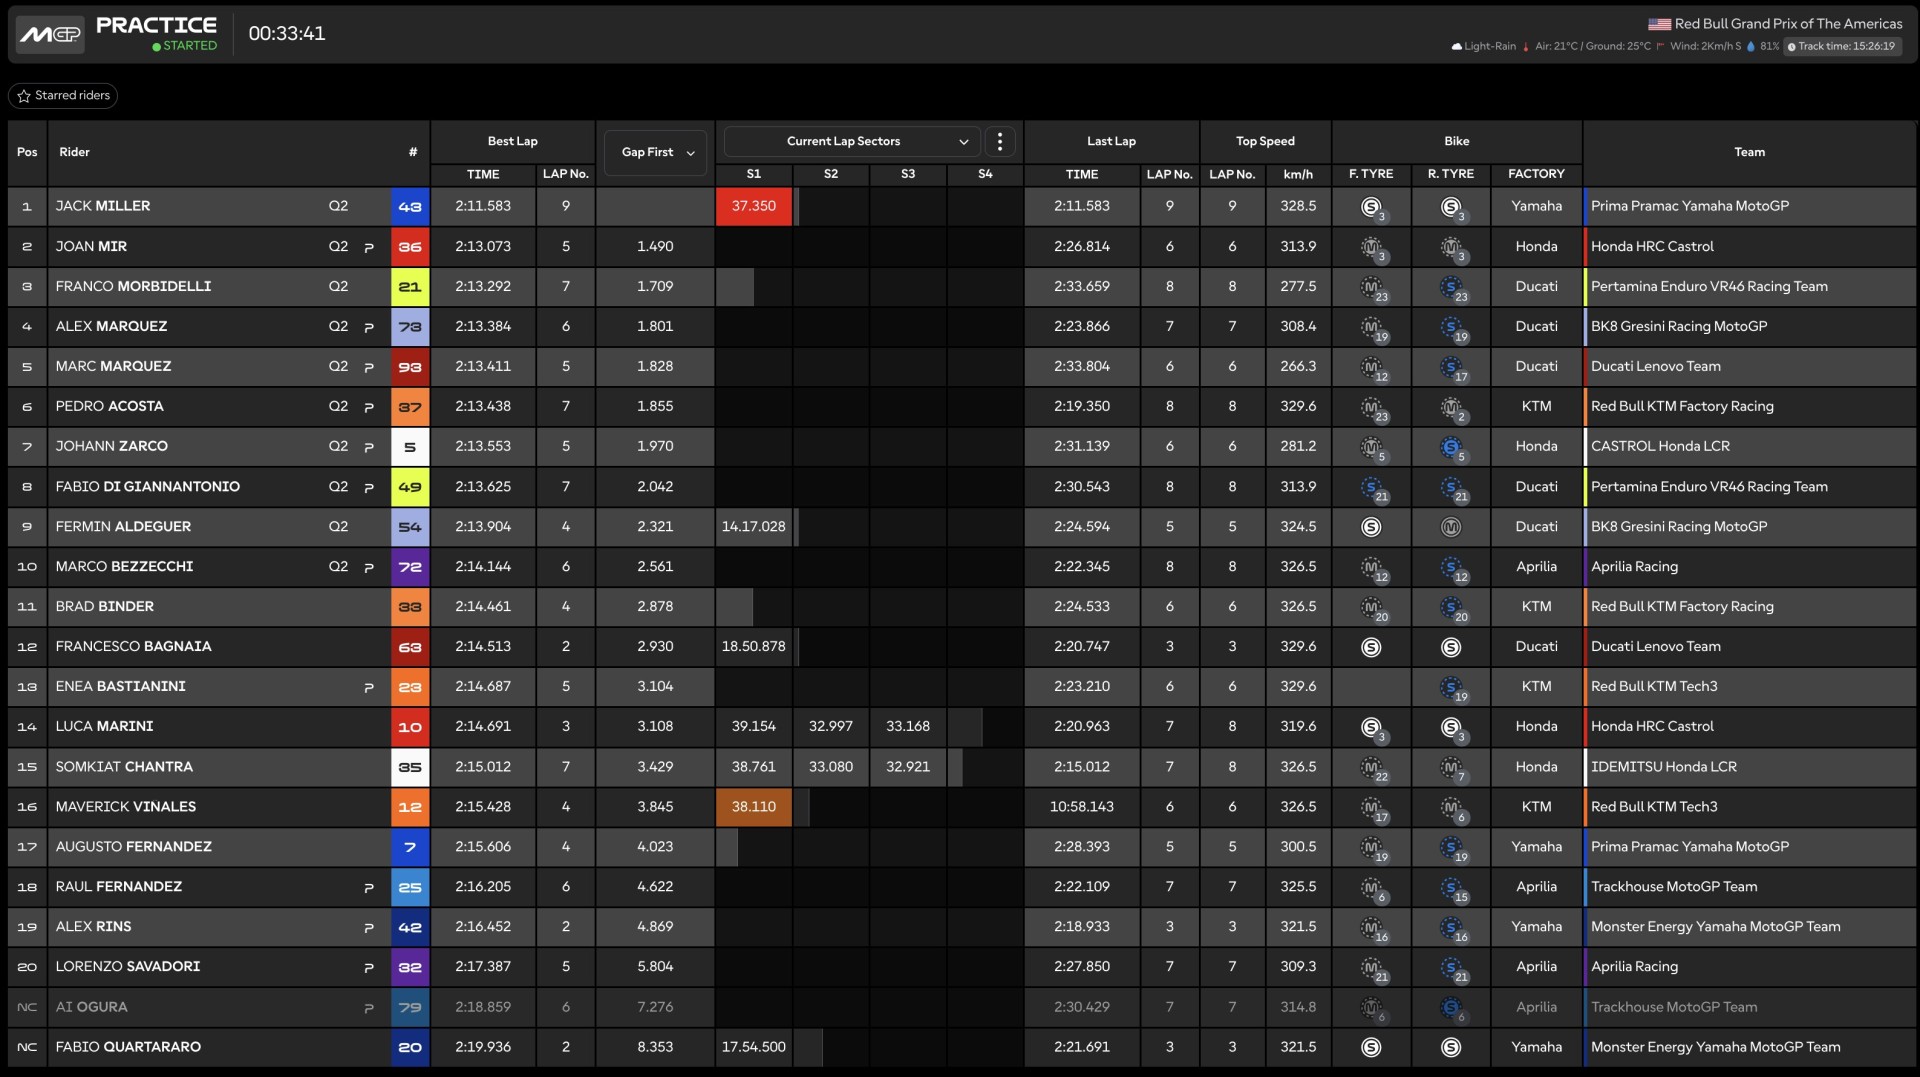The width and height of the screenshot is (1920, 1077).
Task: Click Jack Miller's red S1 sector 37.350
Action: (754, 206)
